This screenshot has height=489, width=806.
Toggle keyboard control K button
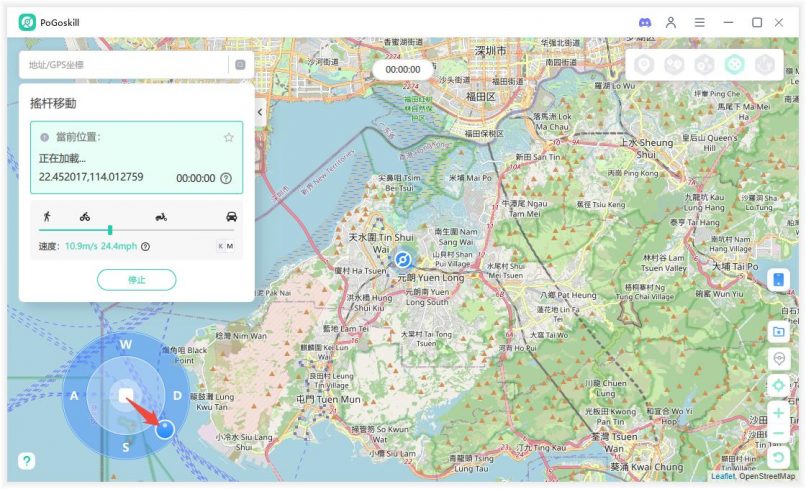220,246
